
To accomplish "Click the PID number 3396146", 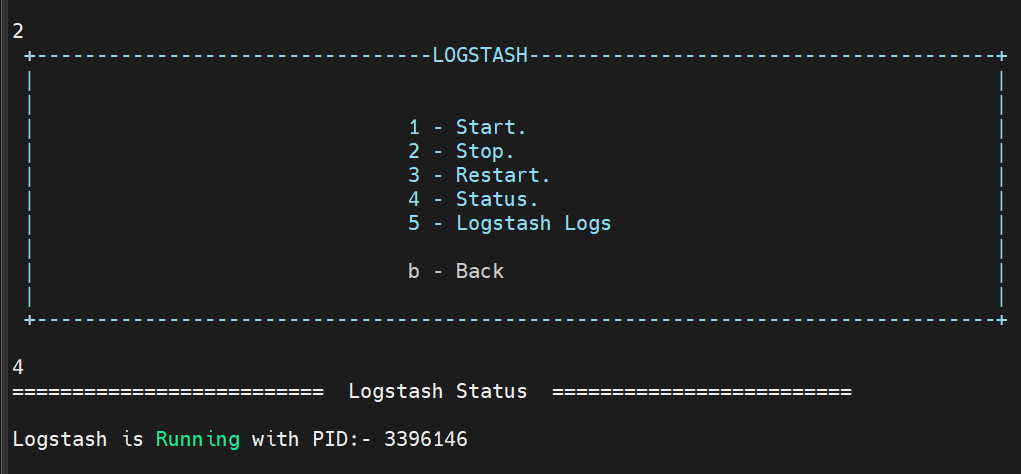I will [x=426, y=439].
